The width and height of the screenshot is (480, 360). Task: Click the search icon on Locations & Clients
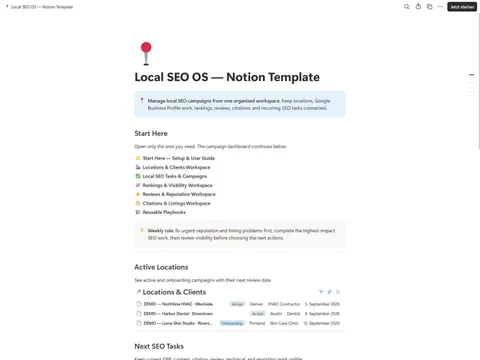click(338, 292)
